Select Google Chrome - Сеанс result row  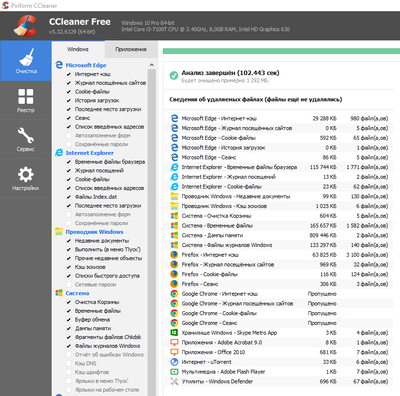[x=279, y=323]
